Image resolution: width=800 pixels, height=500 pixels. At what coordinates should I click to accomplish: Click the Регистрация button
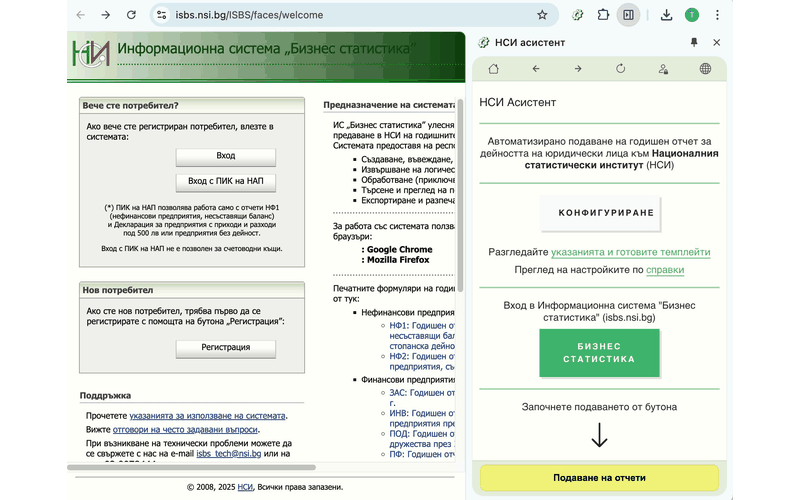[226, 347]
